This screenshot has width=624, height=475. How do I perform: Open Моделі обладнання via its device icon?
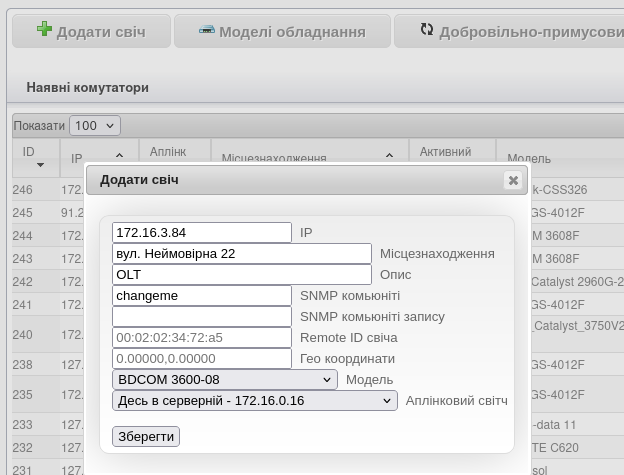click(207, 30)
